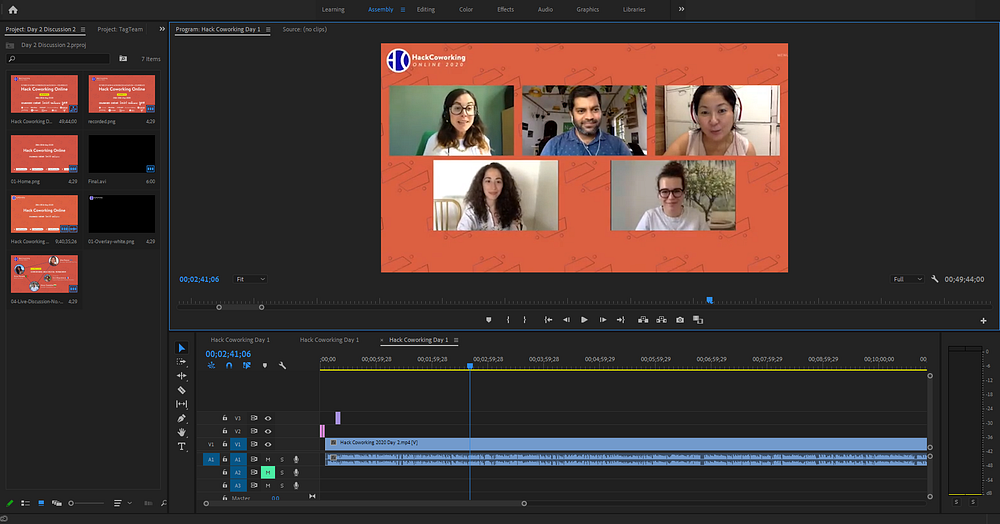Solo audio track A1
Image resolution: width=1000 pixels, height=524 pixels.
tap(282, 459)
